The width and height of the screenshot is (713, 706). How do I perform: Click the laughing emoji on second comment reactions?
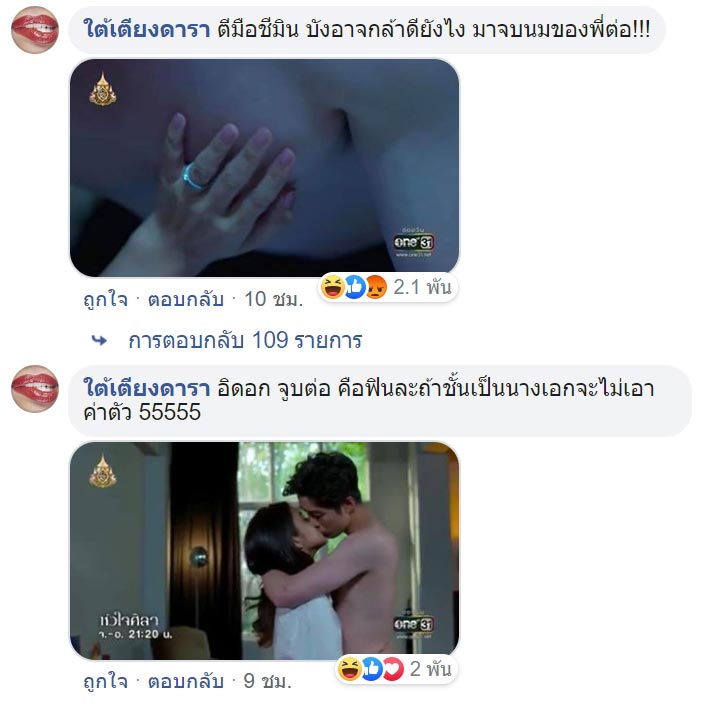[x=349, y=669]
